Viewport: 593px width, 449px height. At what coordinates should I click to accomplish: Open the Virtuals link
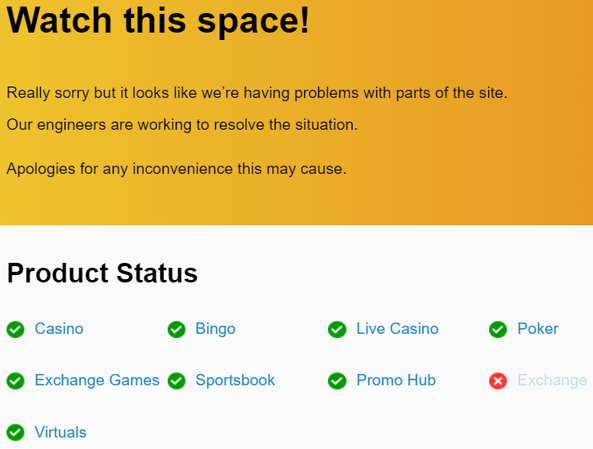[61, 432]
